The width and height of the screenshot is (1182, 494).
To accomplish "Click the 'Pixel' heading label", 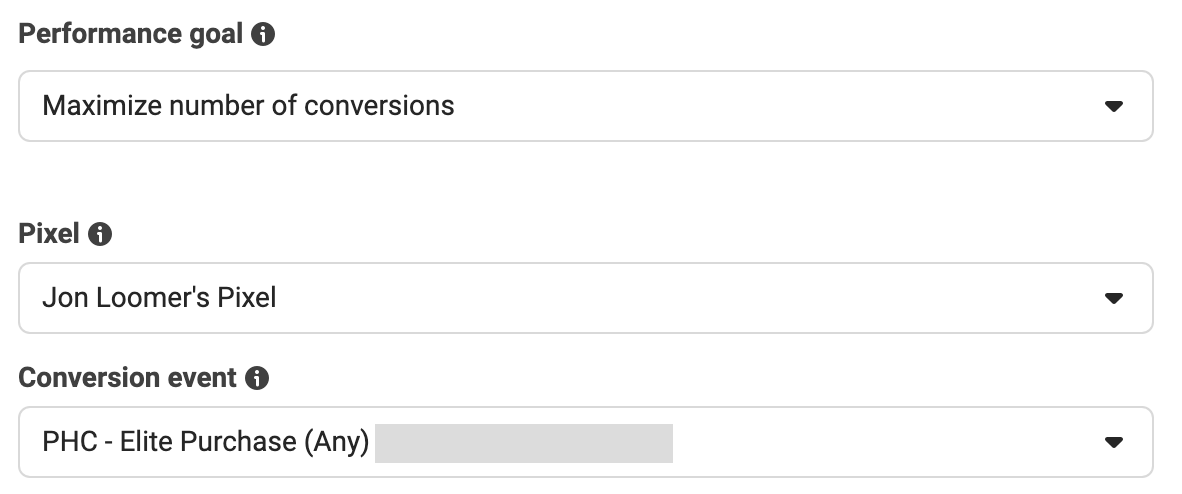I will (x=49, y=234).
